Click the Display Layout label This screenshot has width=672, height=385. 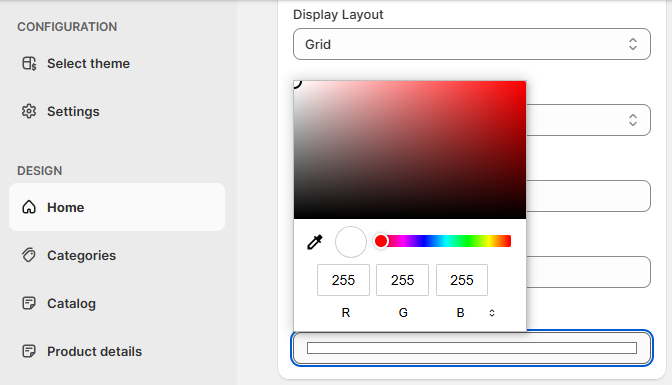click(x=338, y=15)
